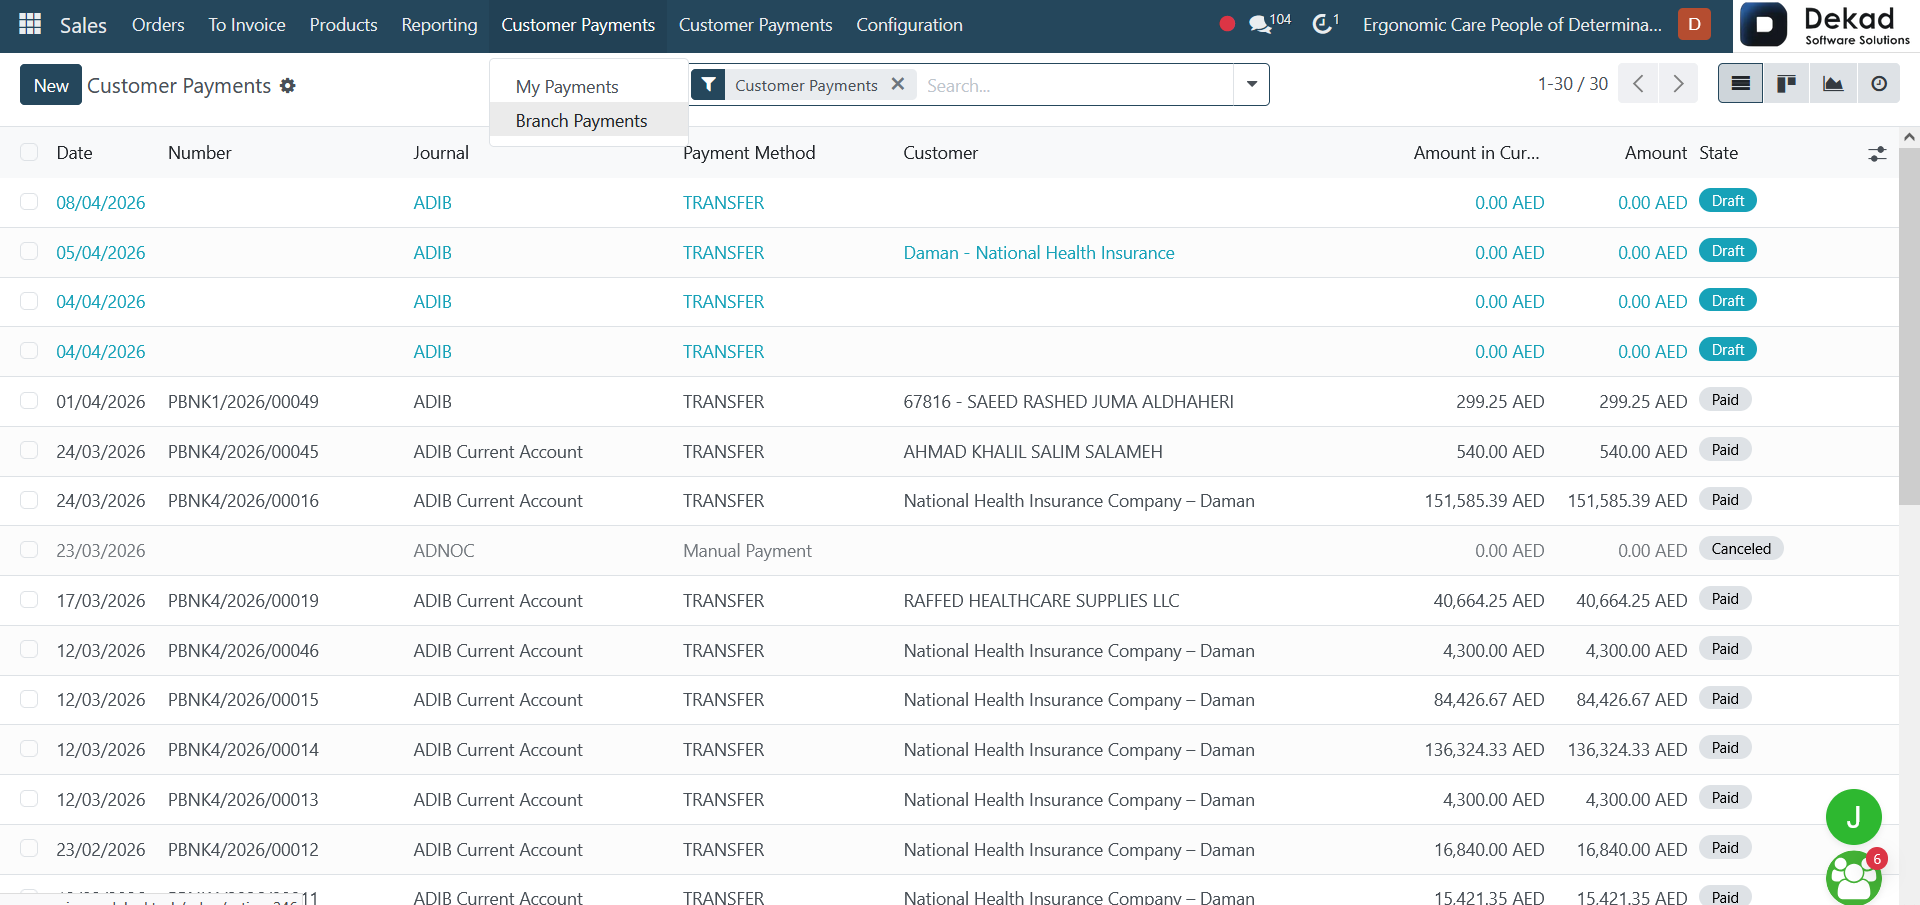Toggle the select all records checkbox
The image size is (1920, 905).
[x=29, y=152]
